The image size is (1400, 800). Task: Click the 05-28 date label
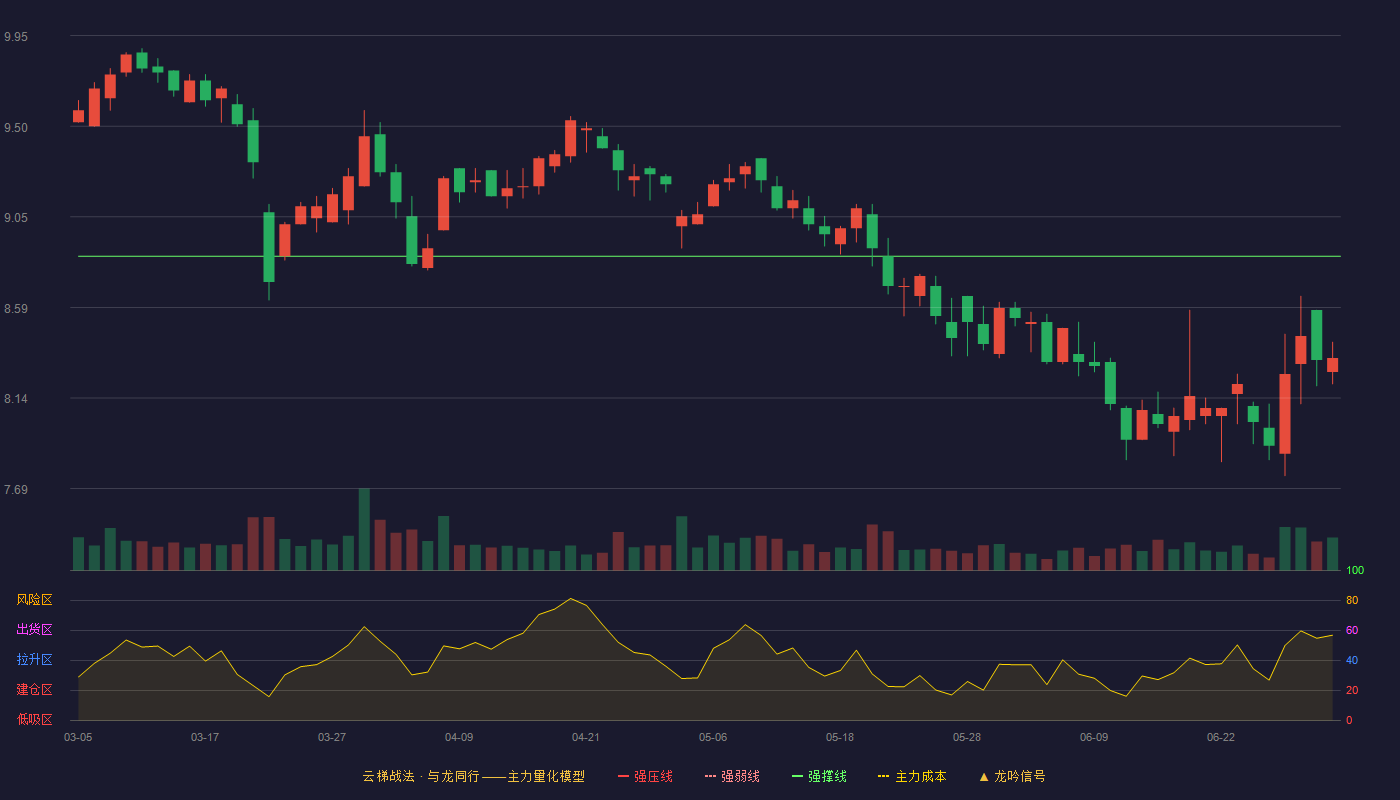967,737
